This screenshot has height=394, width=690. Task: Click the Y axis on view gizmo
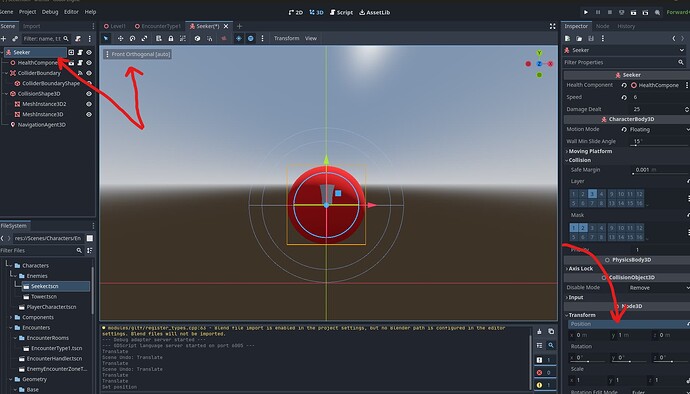click(x=539, y=53)
